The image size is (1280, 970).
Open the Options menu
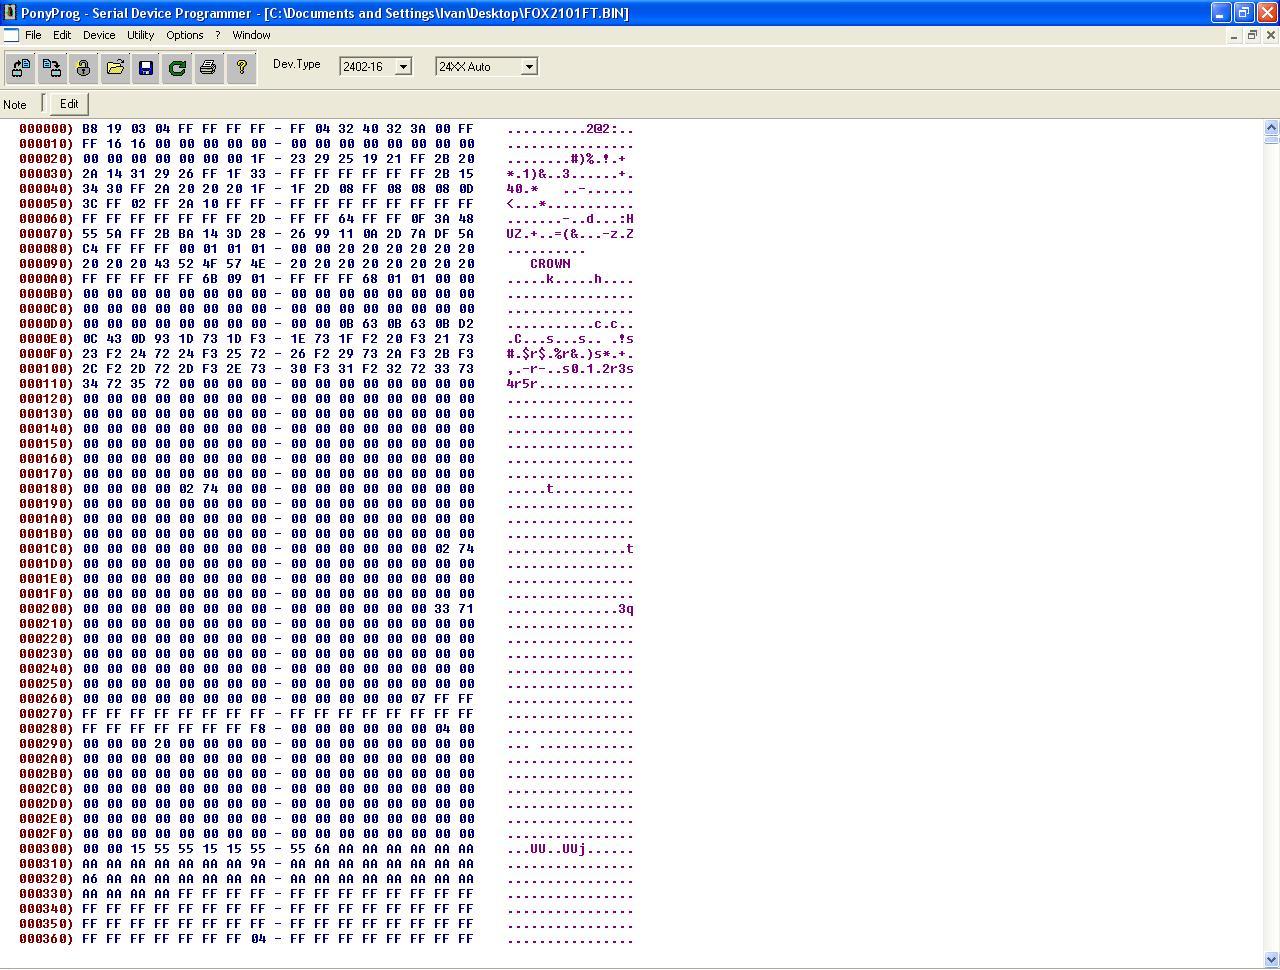coord(185,35)
